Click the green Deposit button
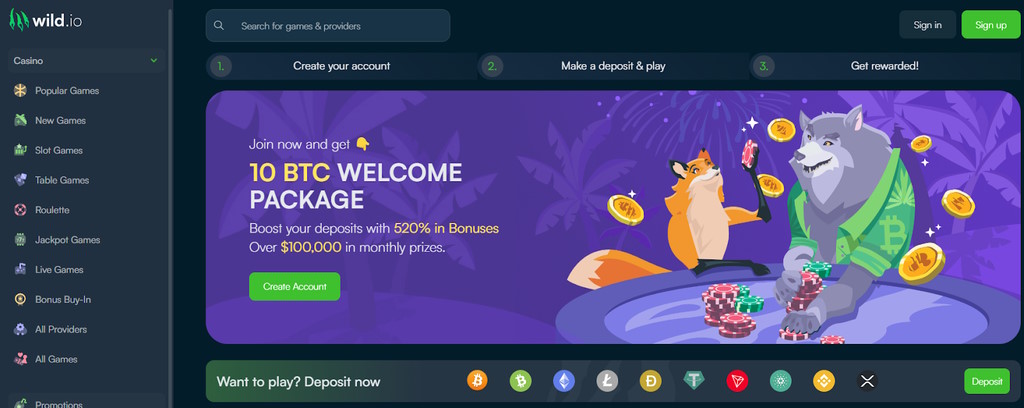The width and height of the screenshot is (1024, 408). pyautogui.click(x=987, y=381)
